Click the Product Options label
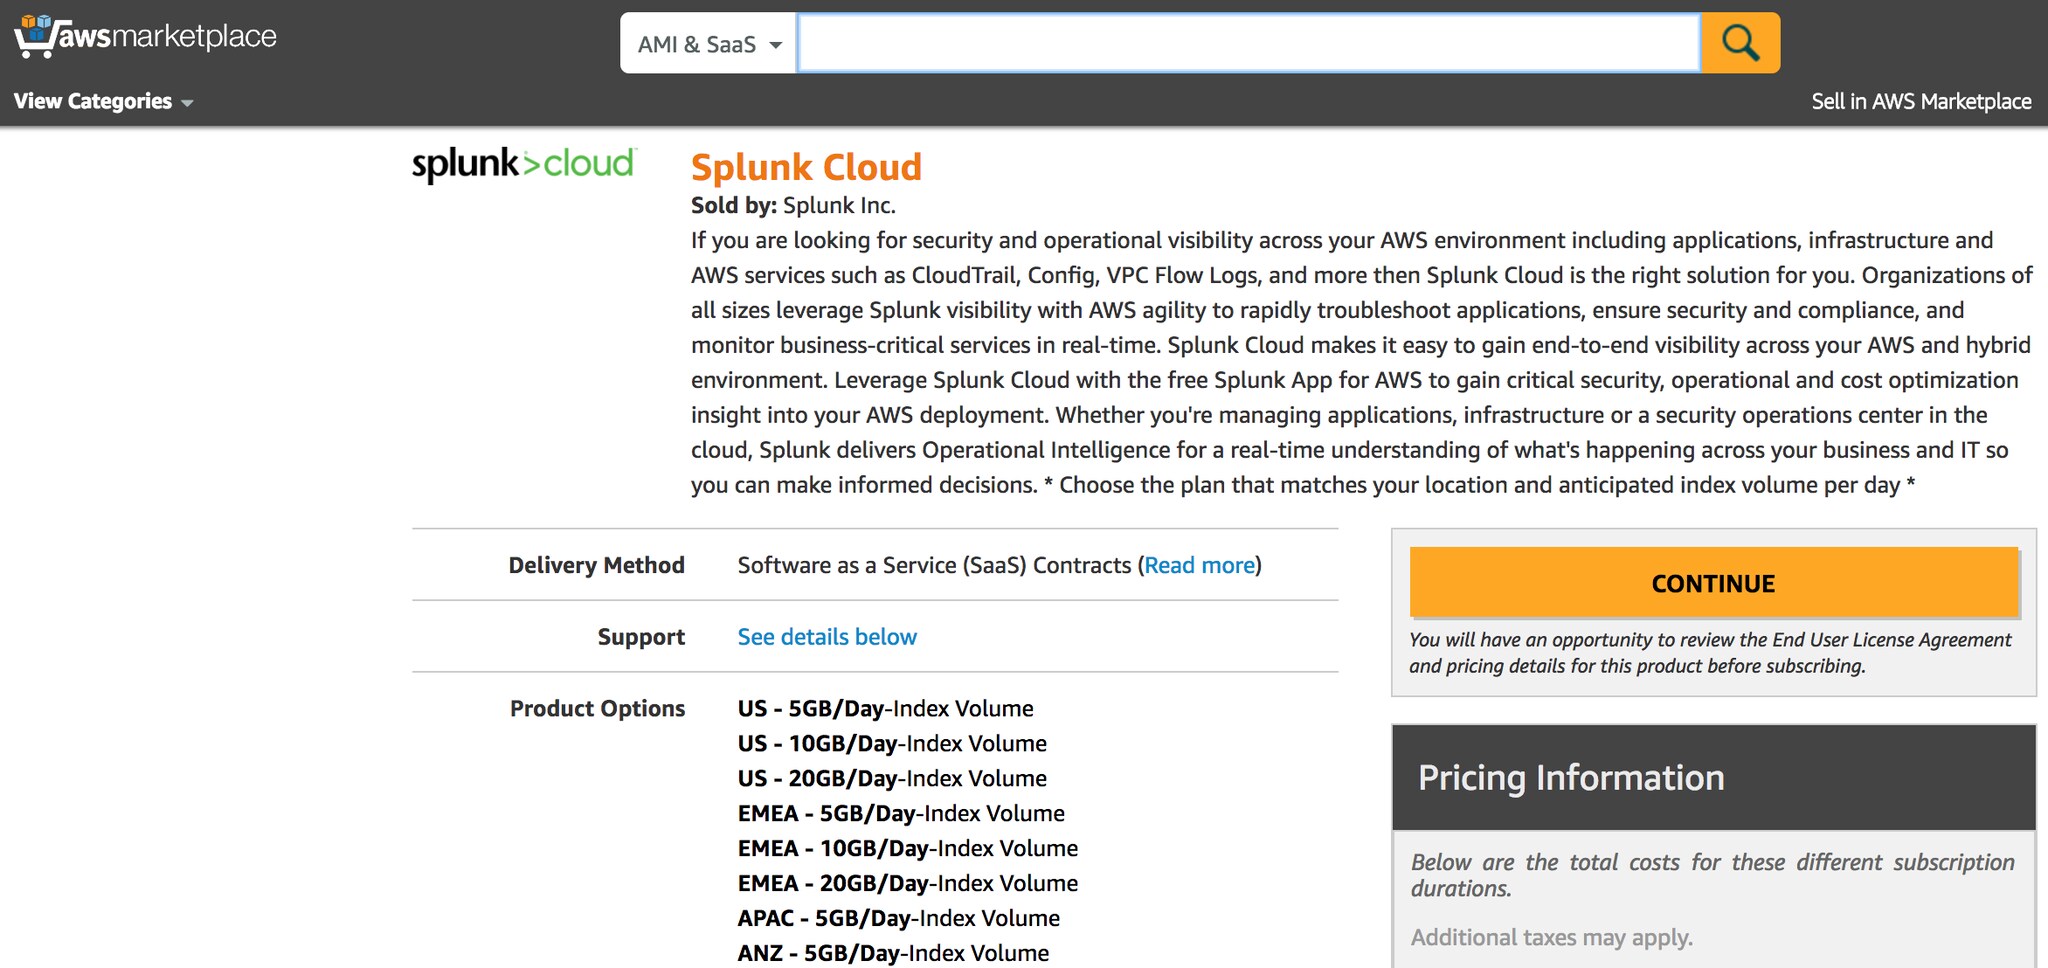 597,709
